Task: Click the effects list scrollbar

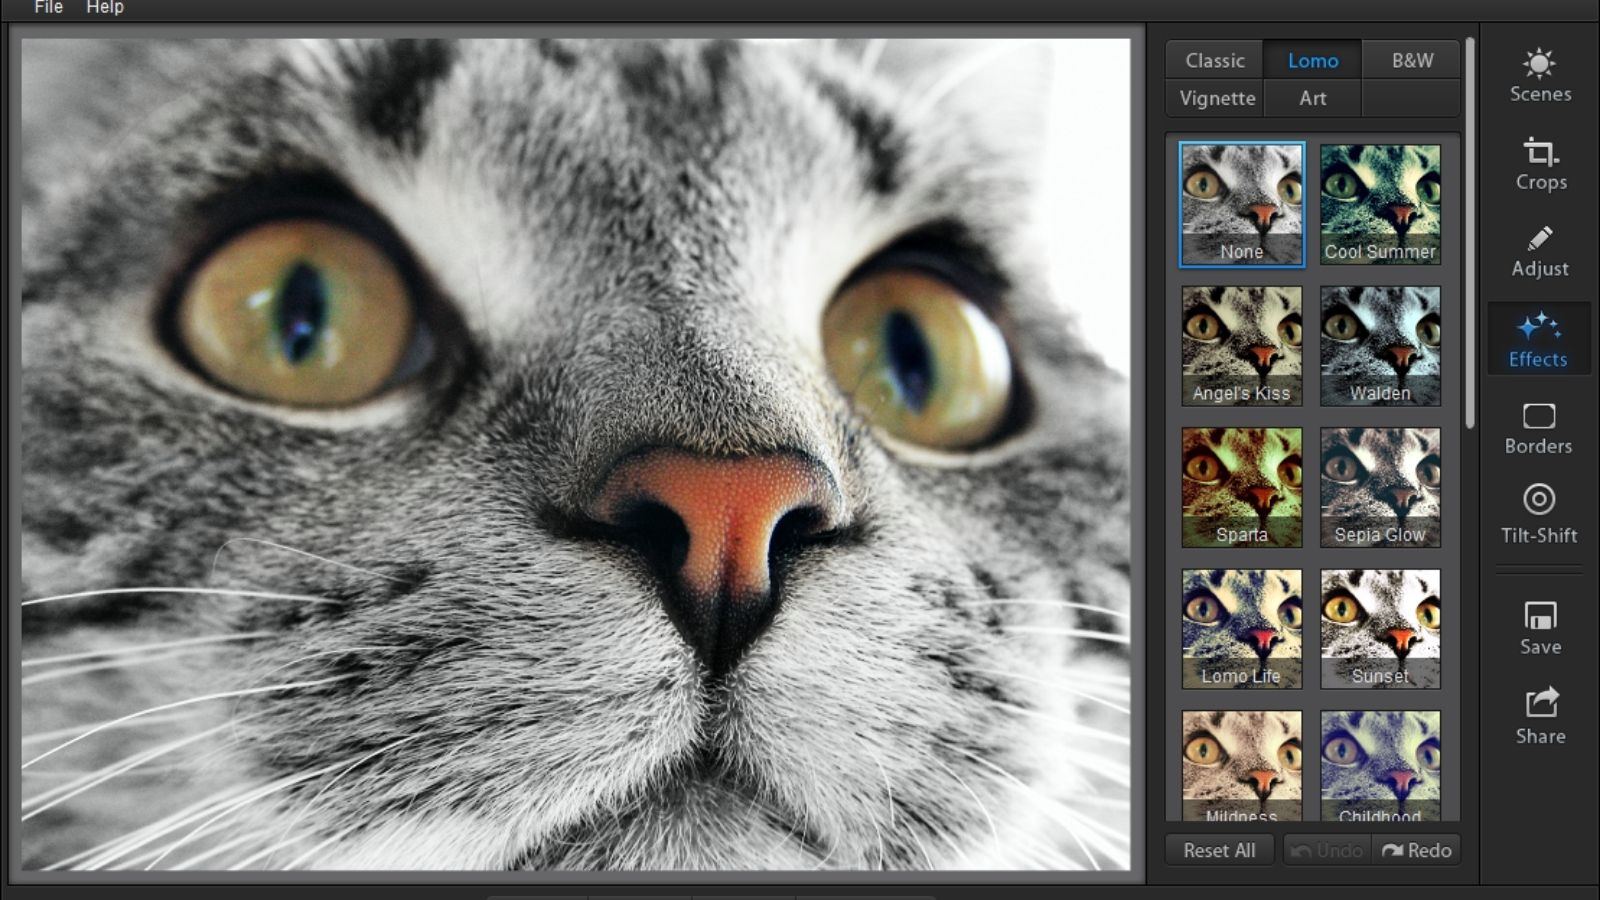Action: (1469, 233)
